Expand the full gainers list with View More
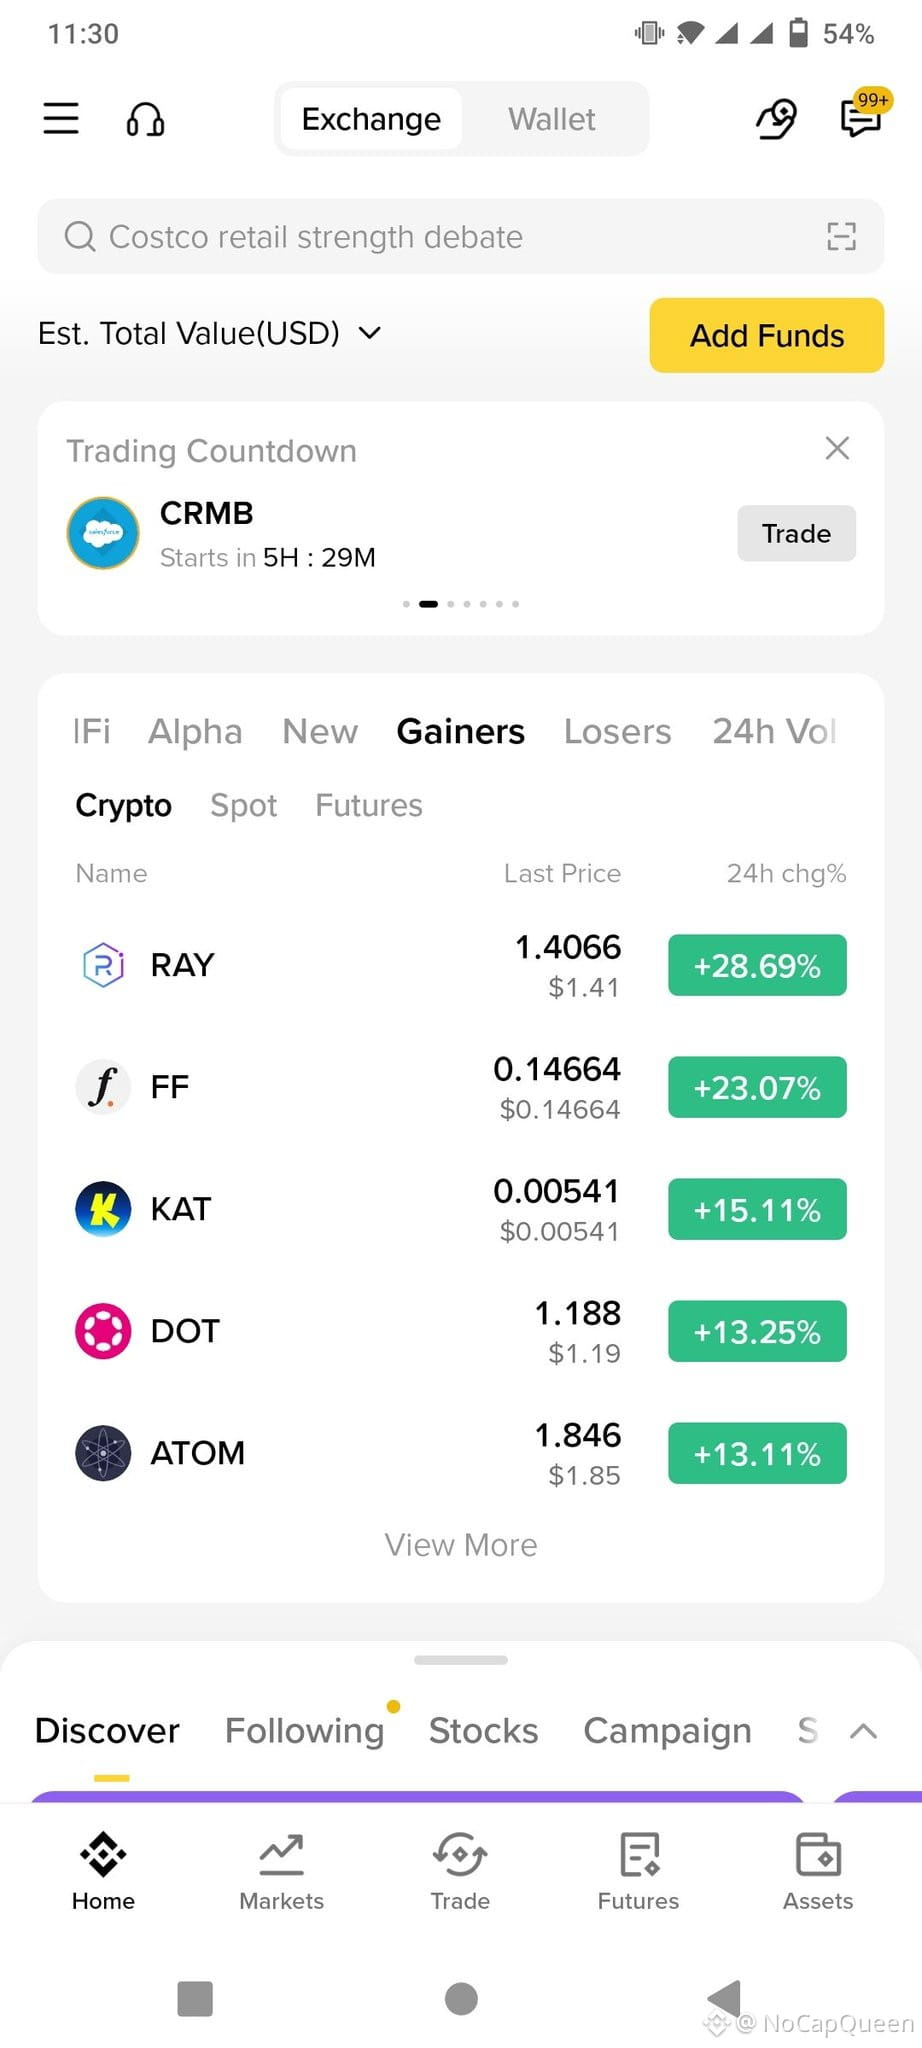 click(461, 1545)
